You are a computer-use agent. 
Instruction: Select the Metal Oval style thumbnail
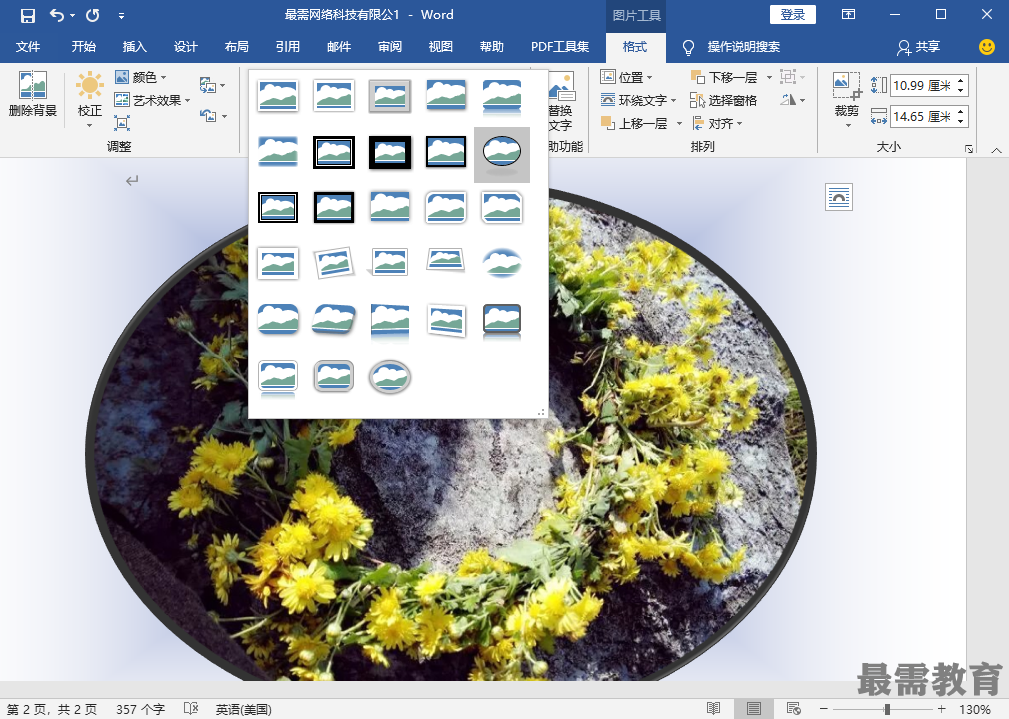(x=390, y=377)
